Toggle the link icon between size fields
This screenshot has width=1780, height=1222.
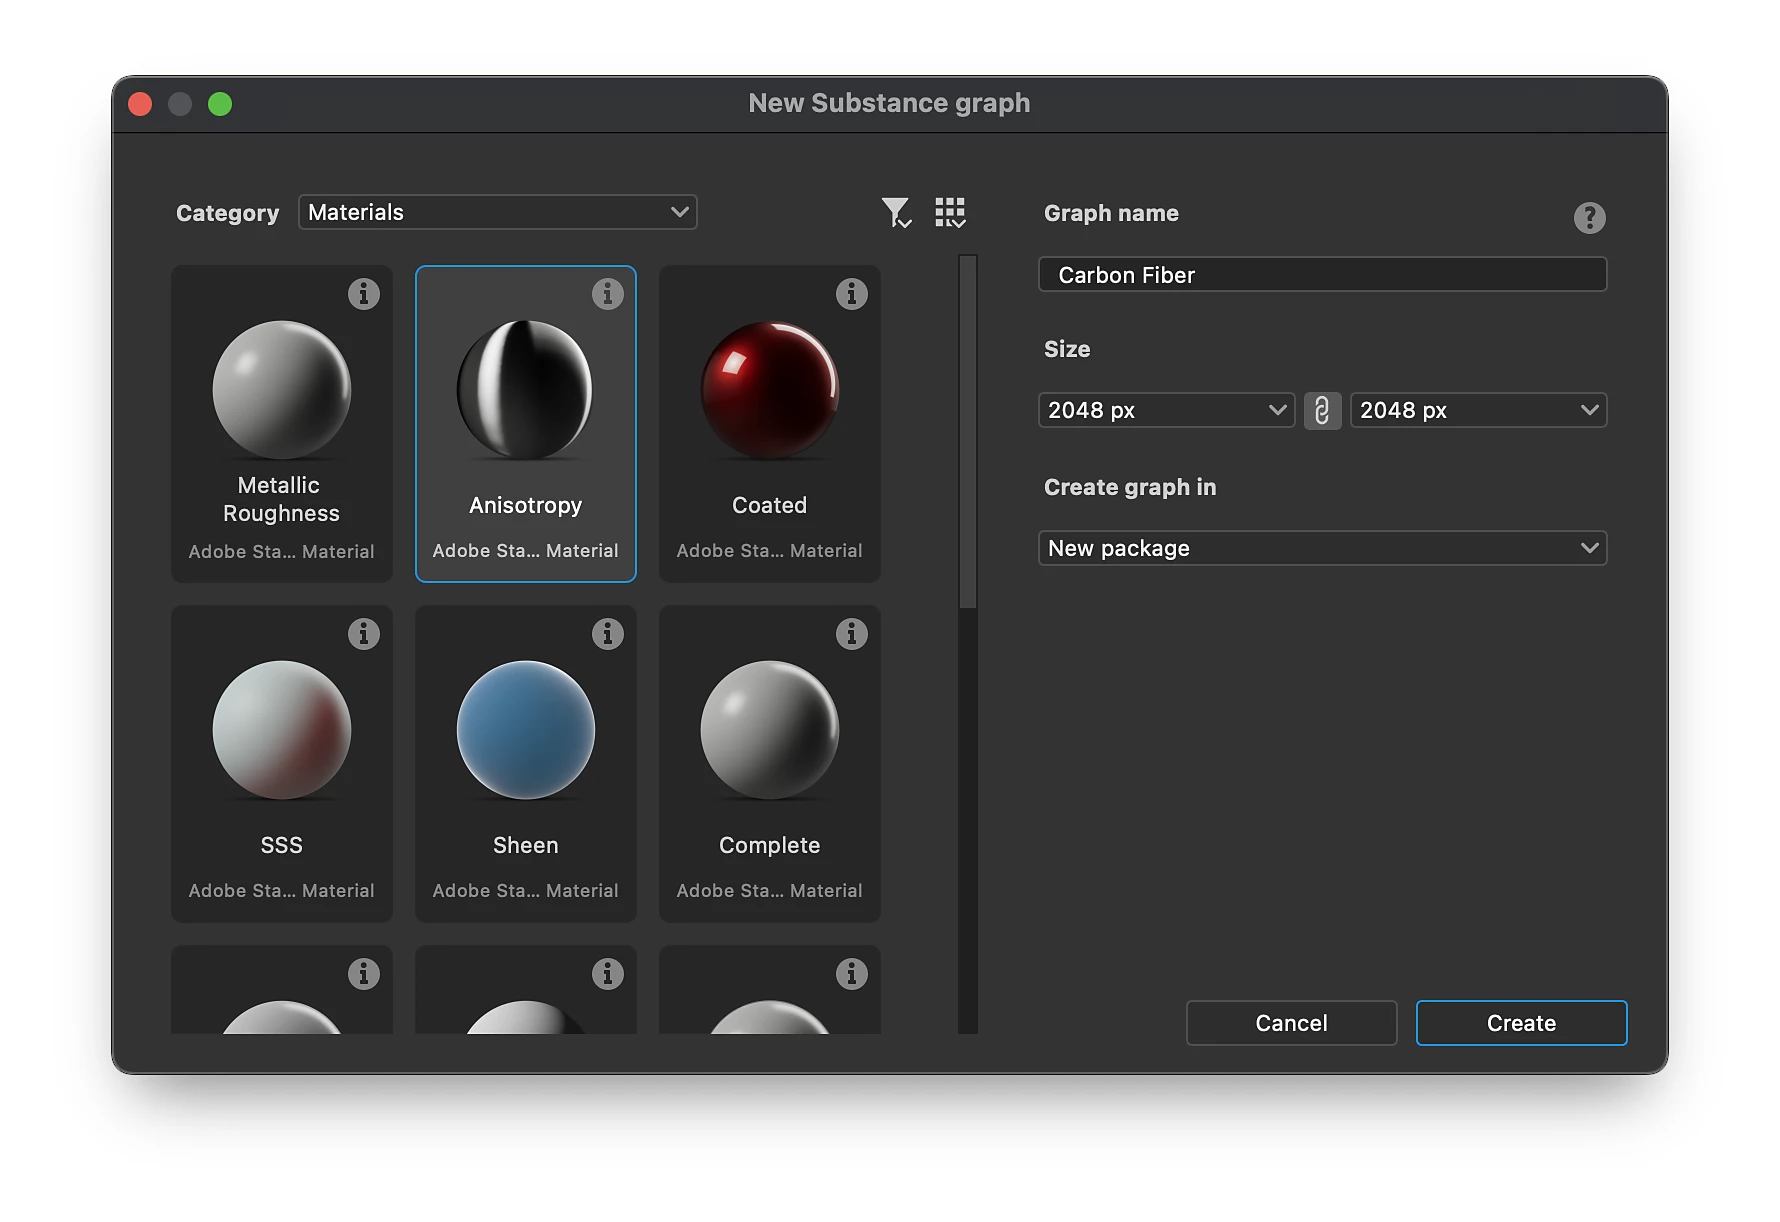click(x=1322, y=410)
